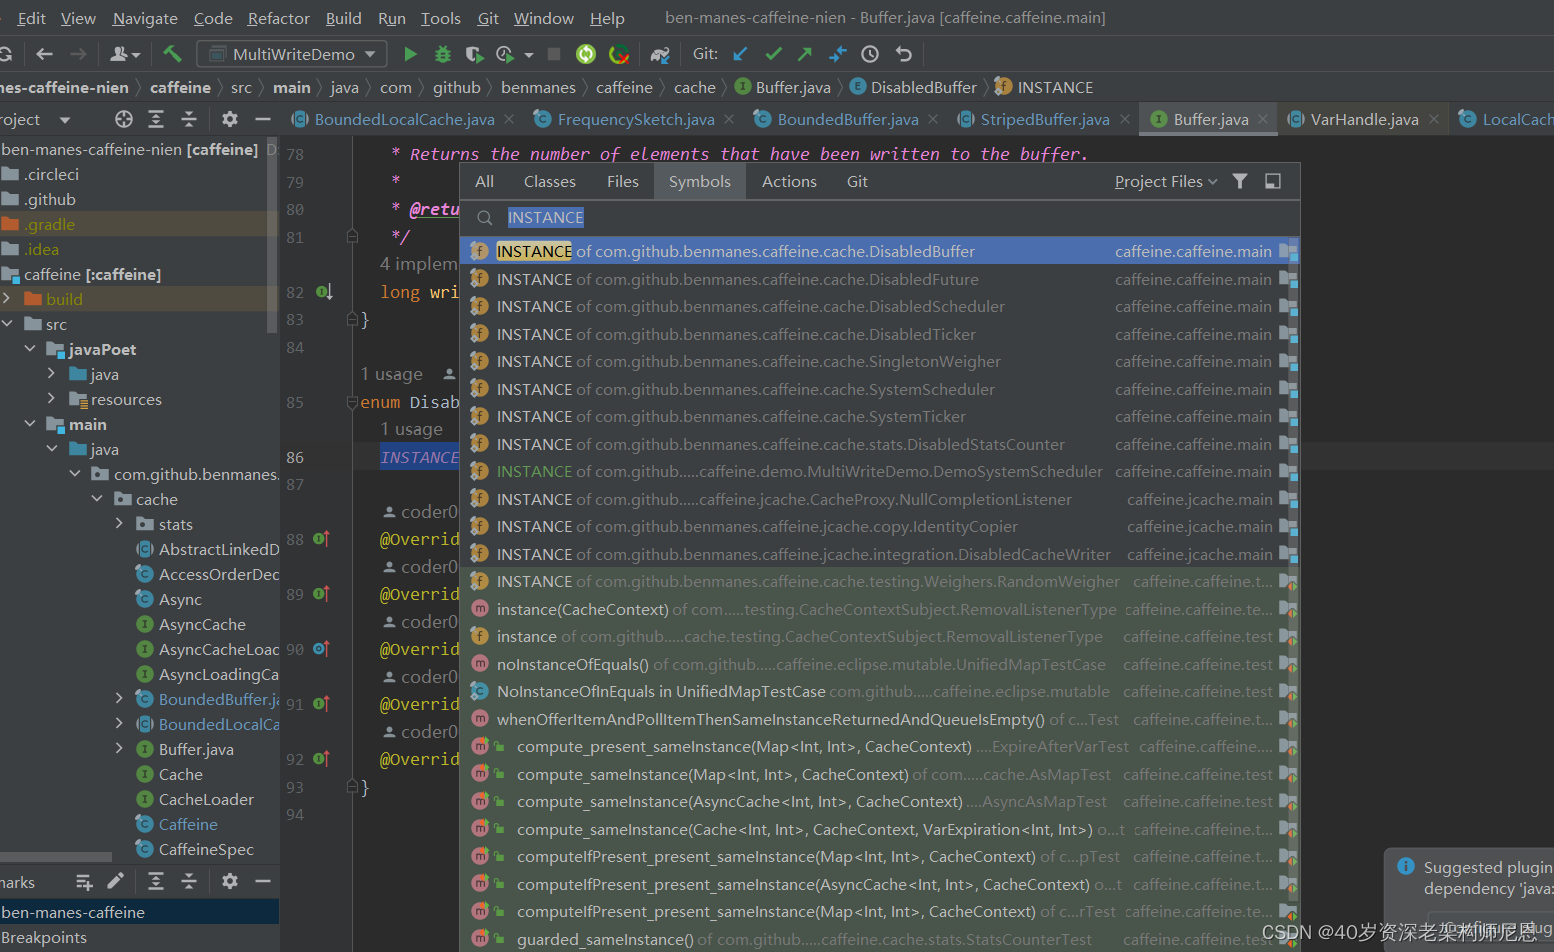Switch to the Actions search tab
The height and width of the screenshot is (952, 1554).
pyautogui.click(x=789, y=181)
